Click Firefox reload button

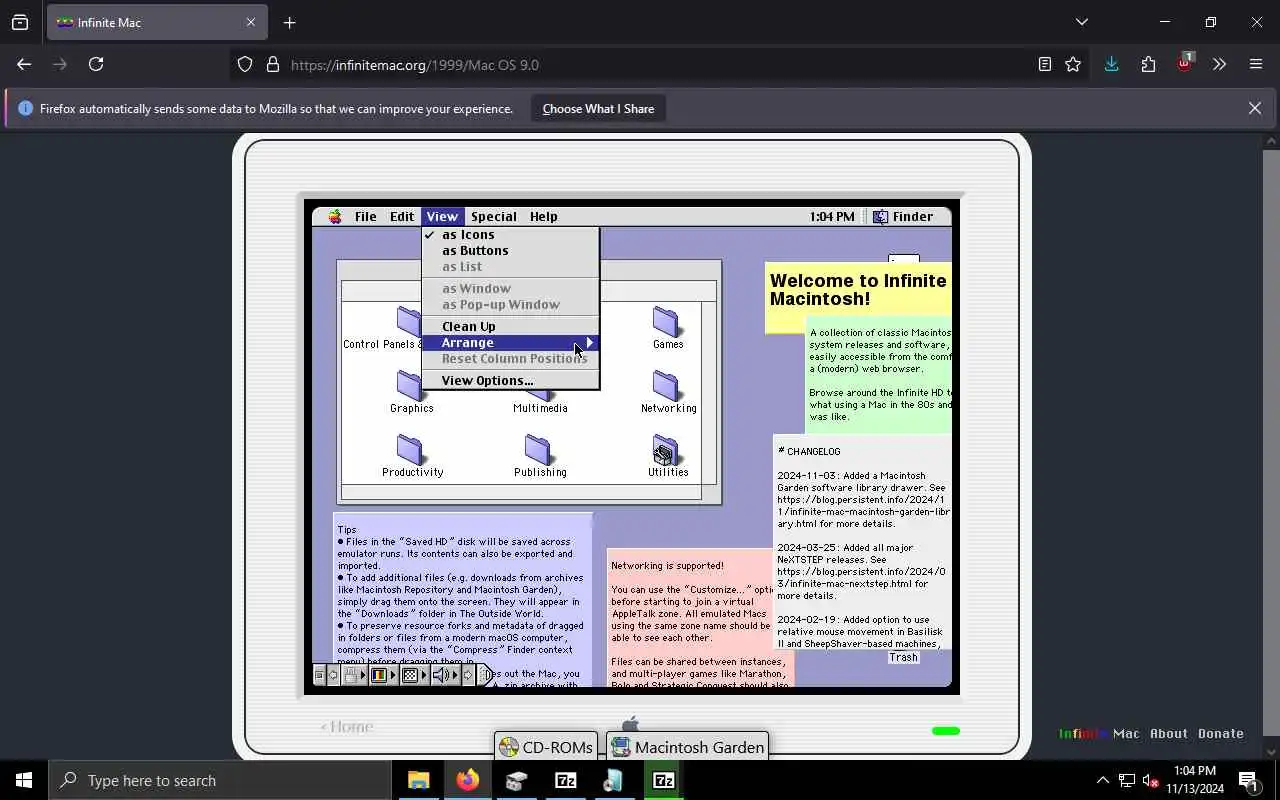click(x=96, y=64)
